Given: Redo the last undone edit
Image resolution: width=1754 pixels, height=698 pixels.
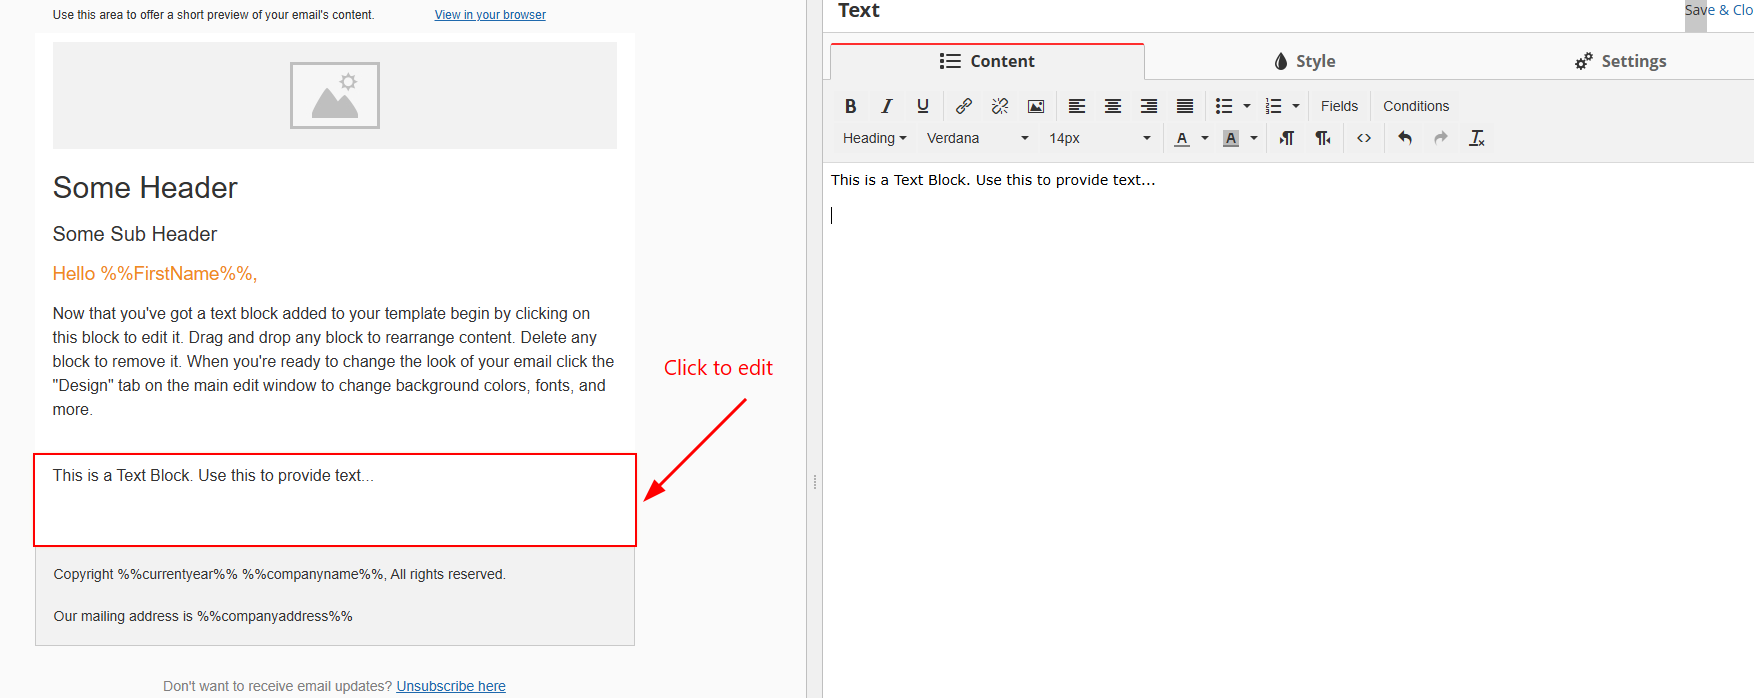Looking at the screenshot, I should pos(1441,138).
